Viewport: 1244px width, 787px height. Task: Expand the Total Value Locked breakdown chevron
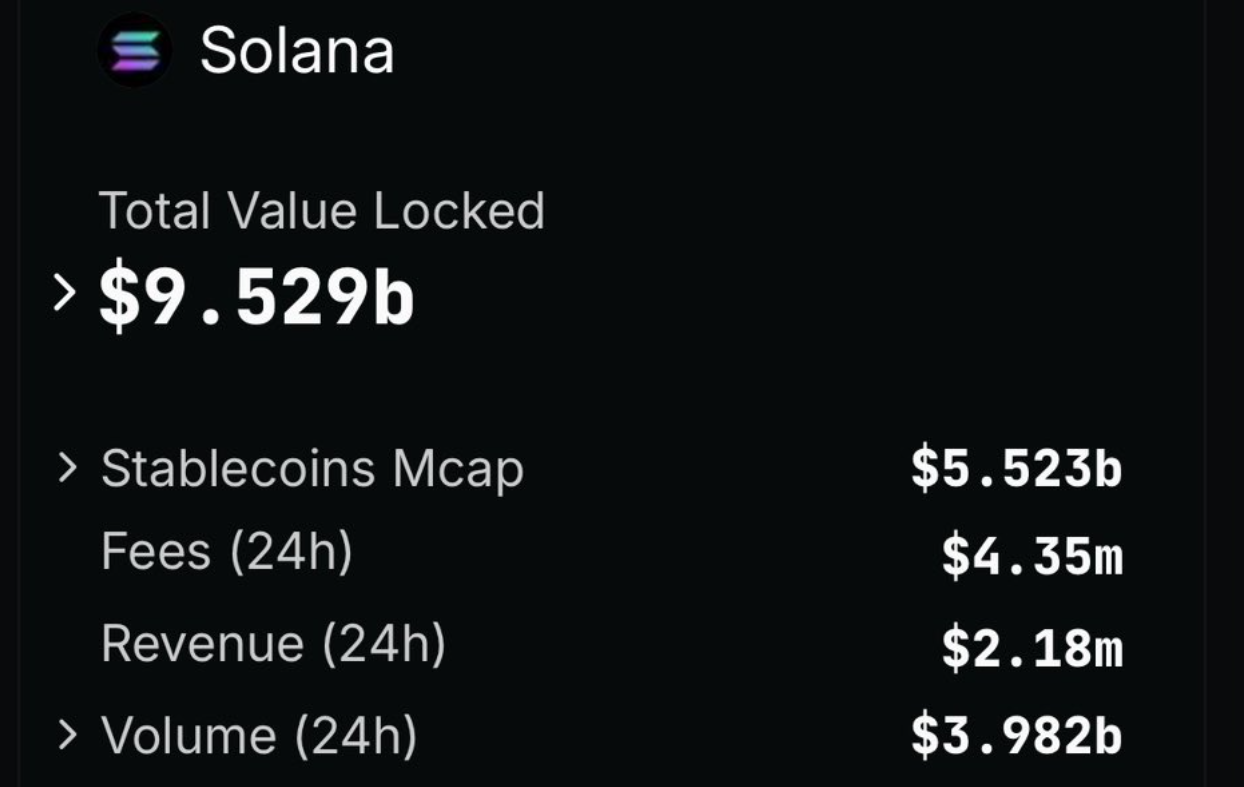click(x=65, y=293)
